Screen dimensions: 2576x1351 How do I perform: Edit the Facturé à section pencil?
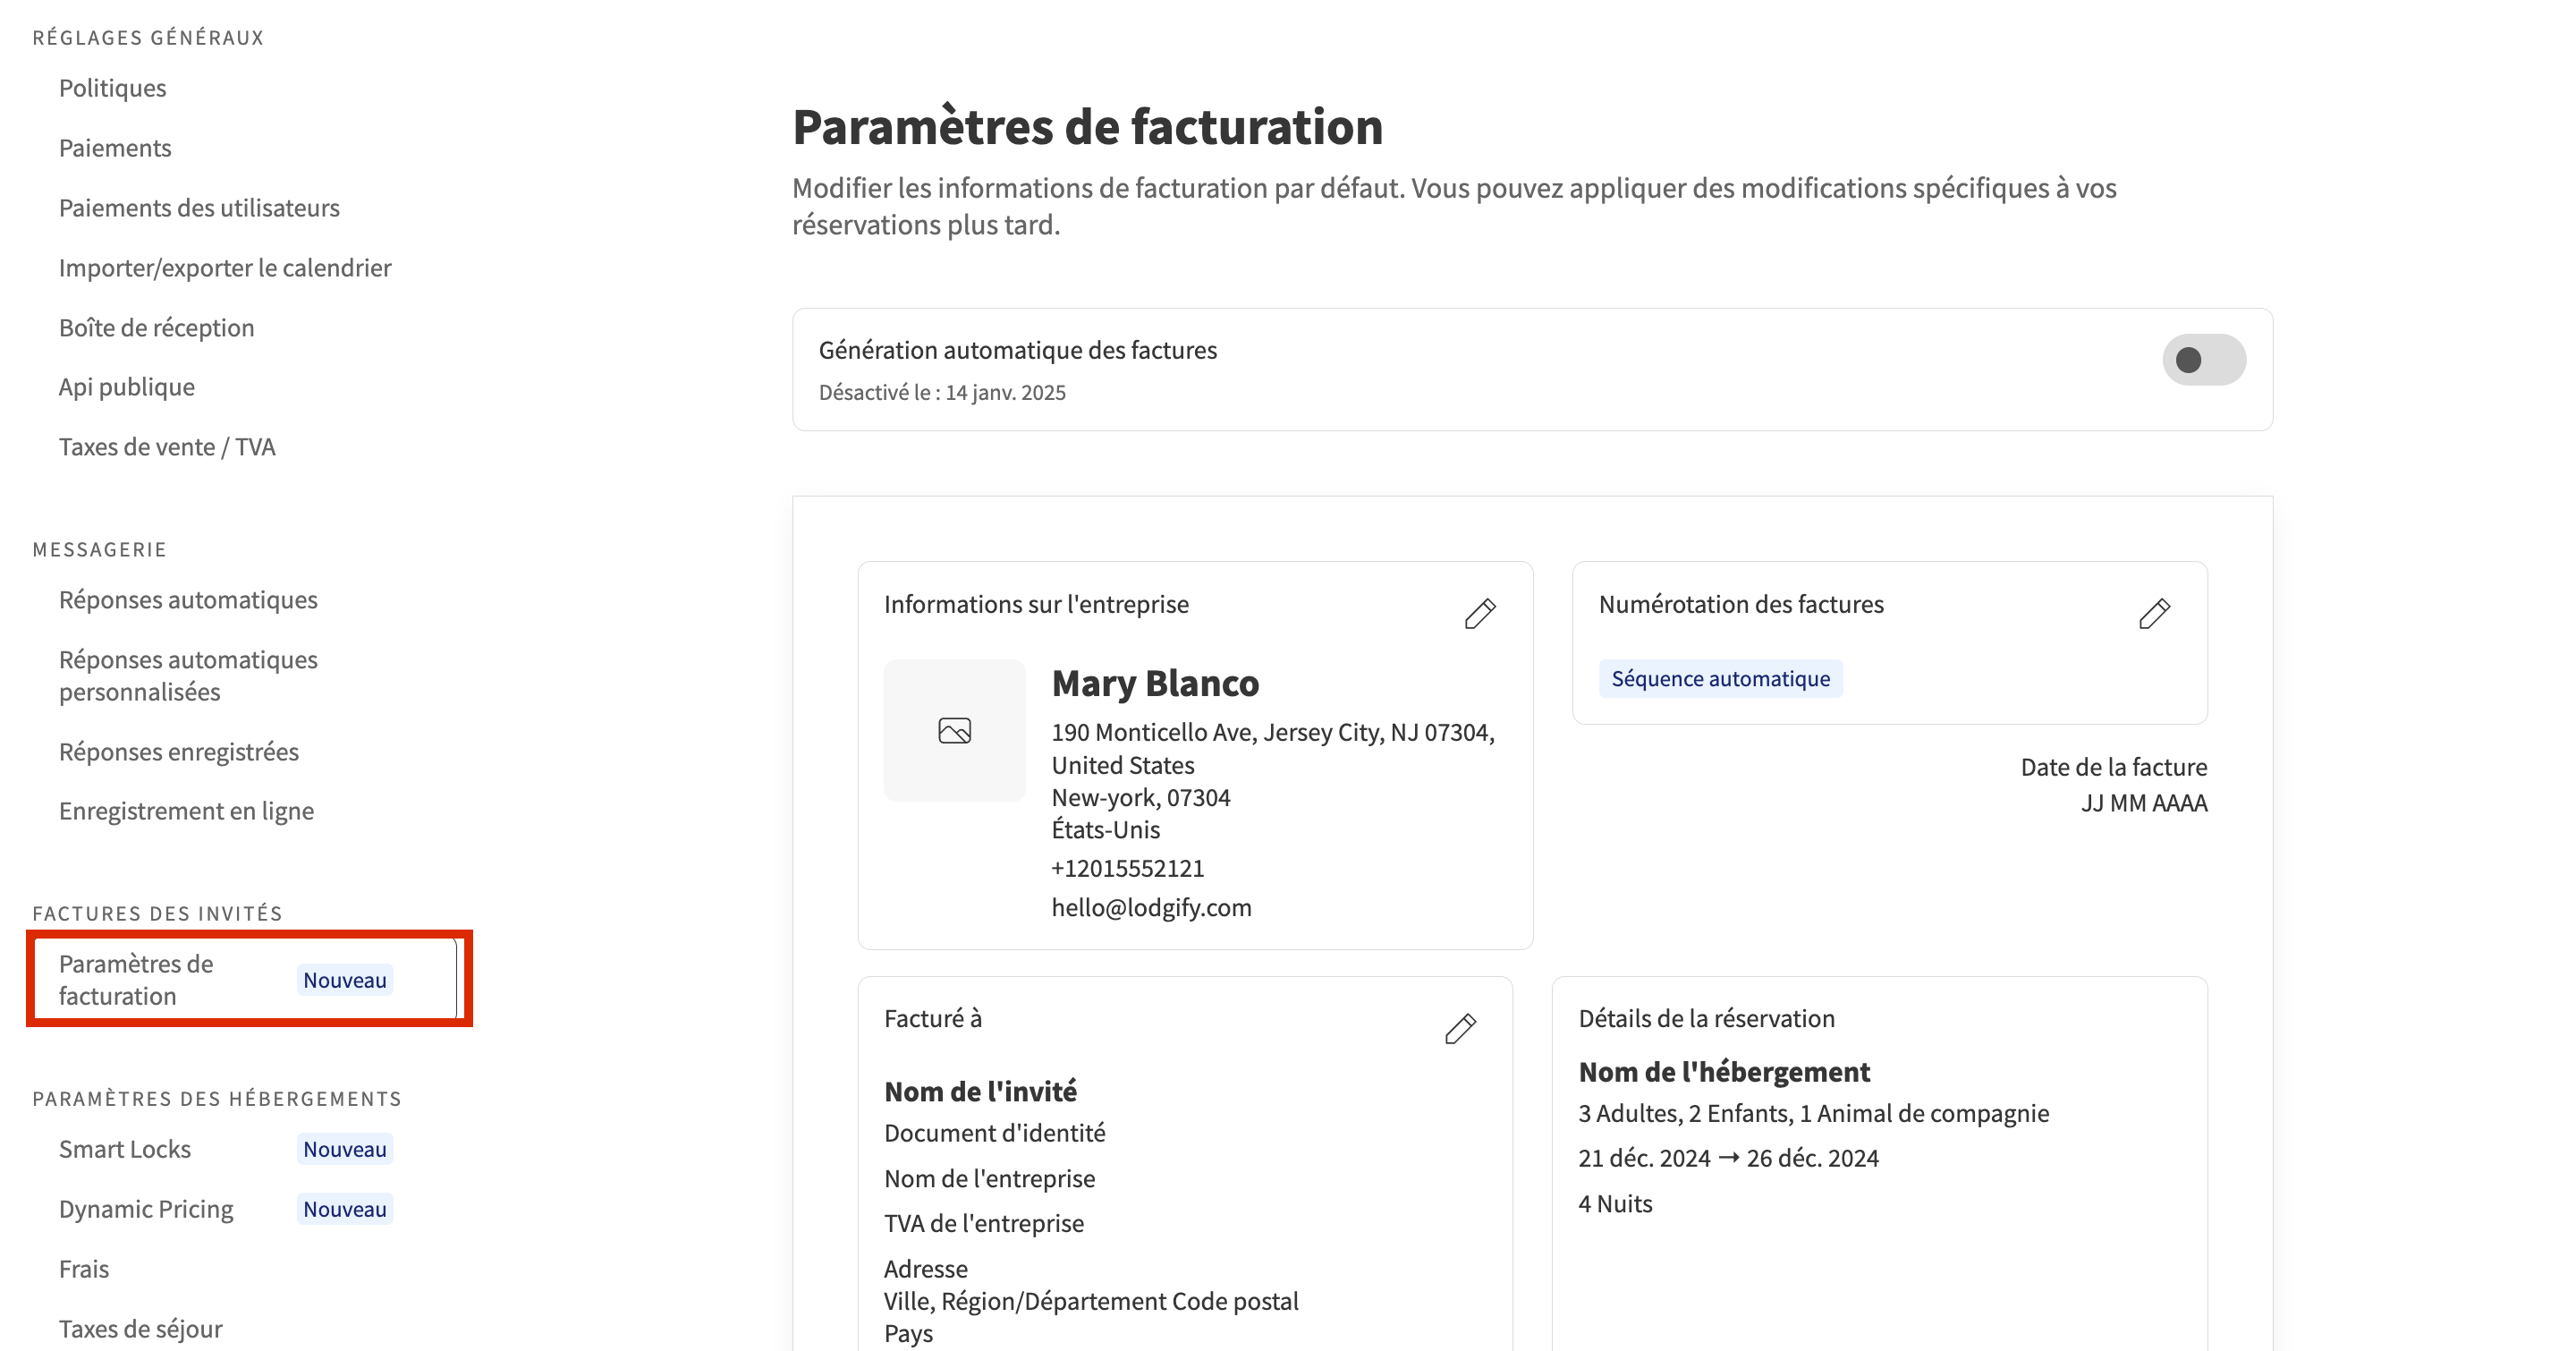[1460, 1028]
